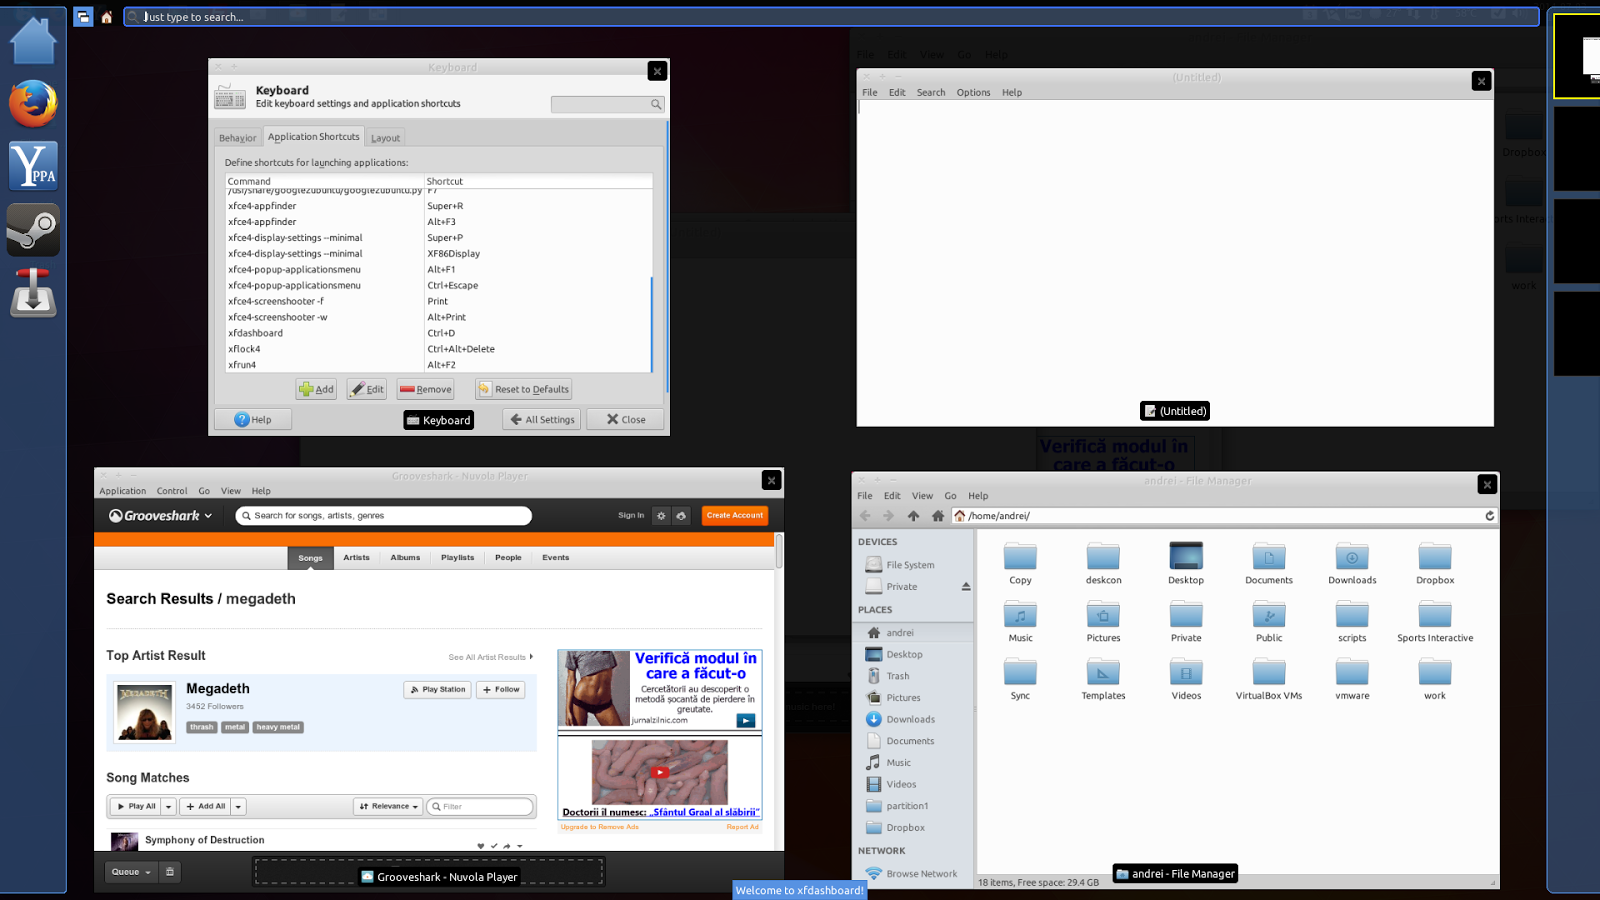The height and width of the screenshot is (900, 1600).
Task: Click the view switcher icon beside the home icon
Action: pyautogui.click(x=83, y=17)
